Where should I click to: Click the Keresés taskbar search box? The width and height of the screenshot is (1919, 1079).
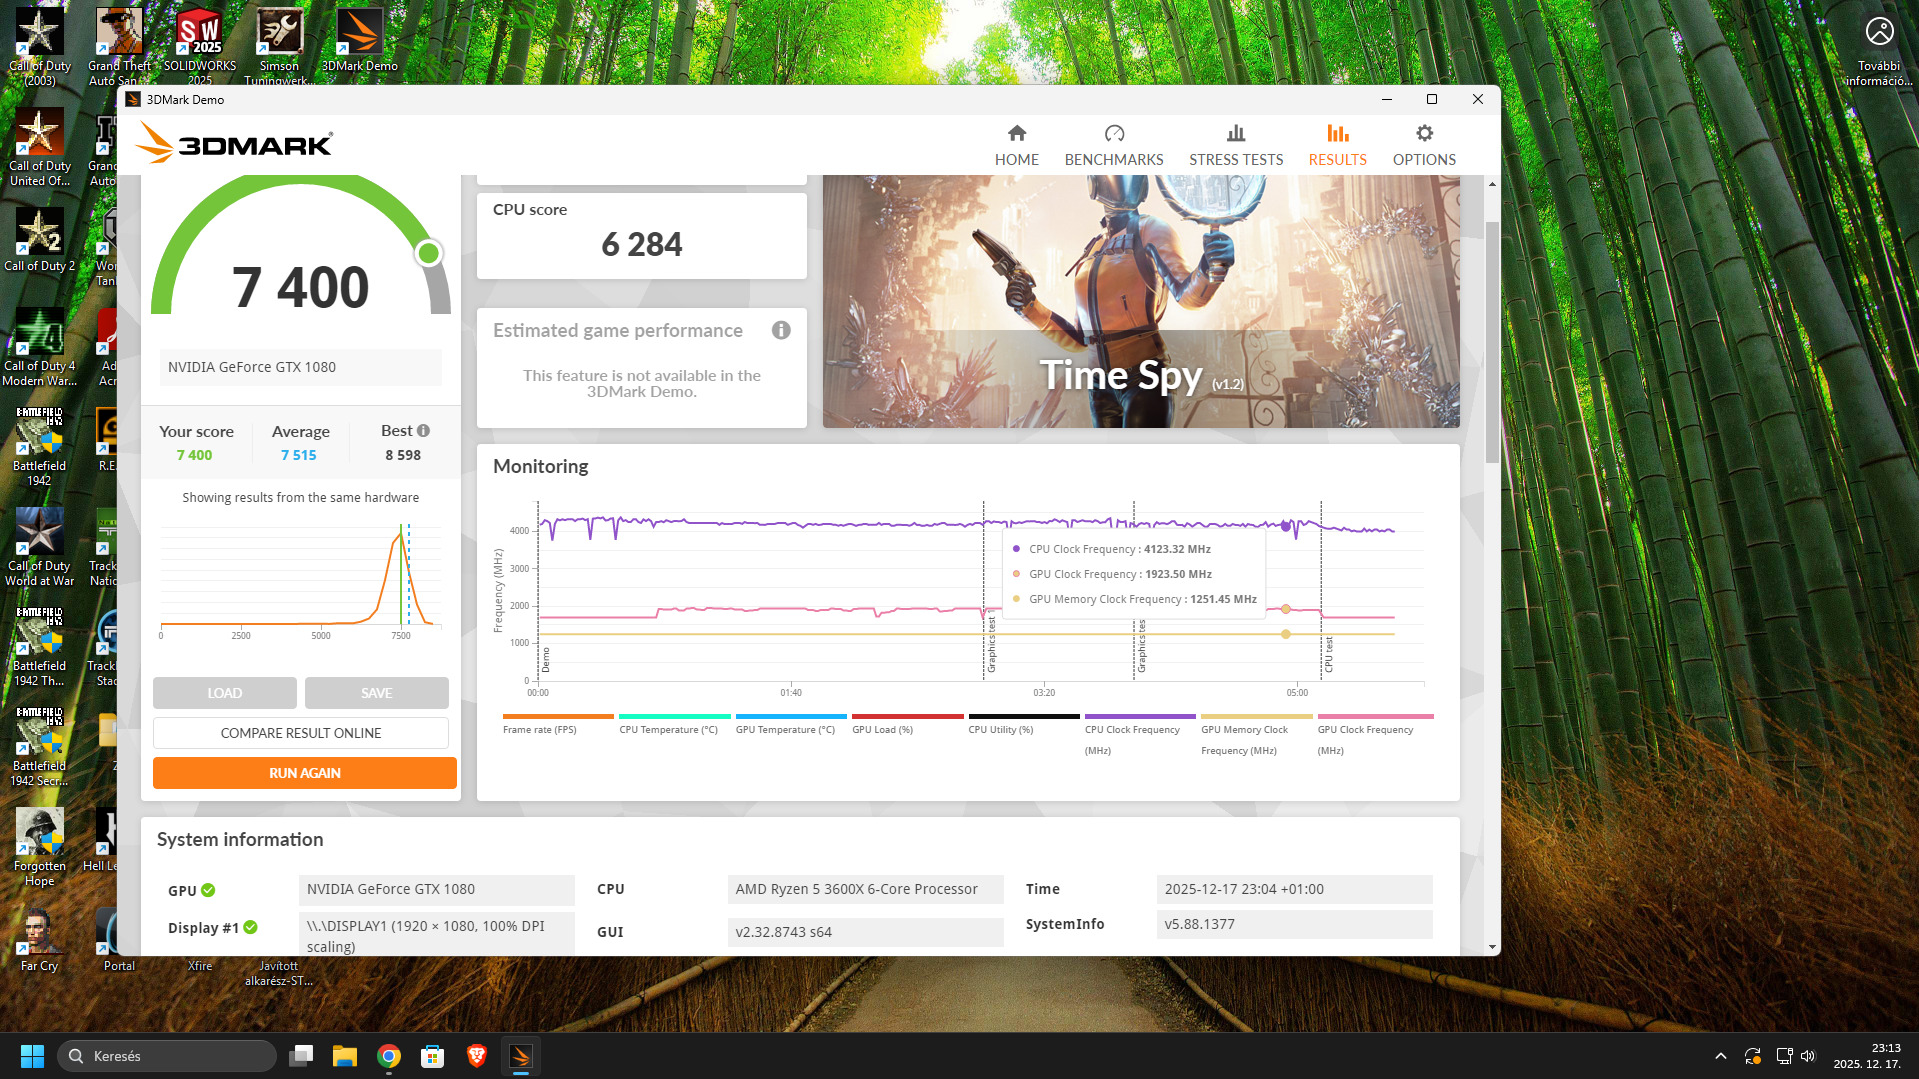(x=167, y=1056)
